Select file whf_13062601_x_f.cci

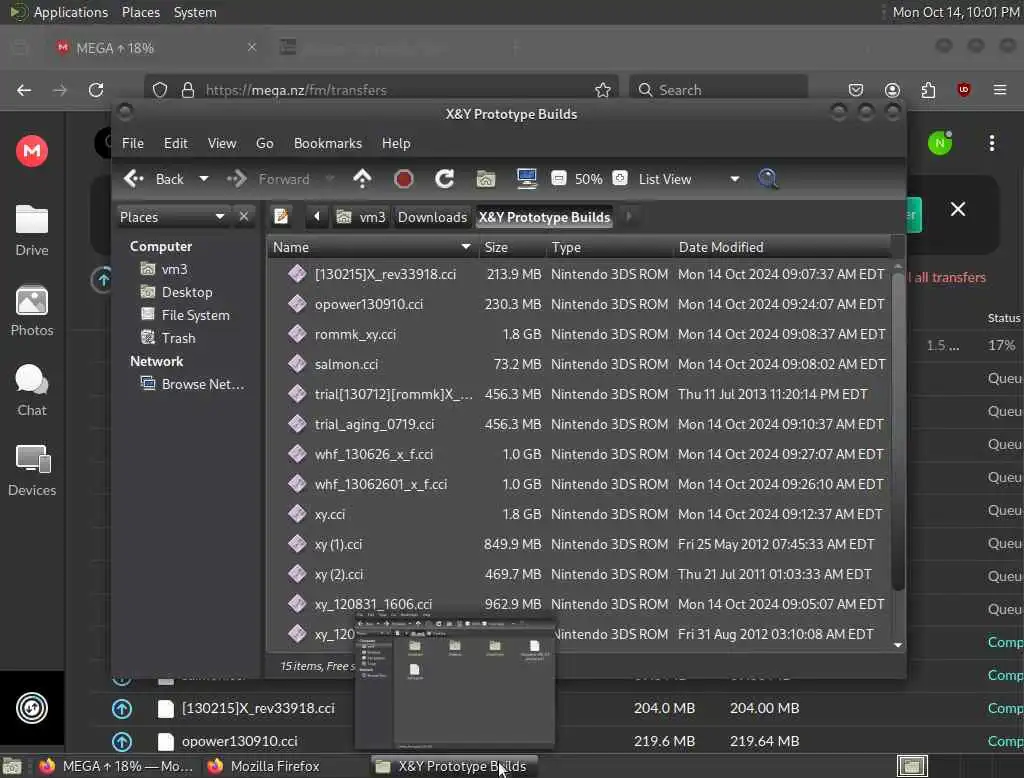coord(381,485)
